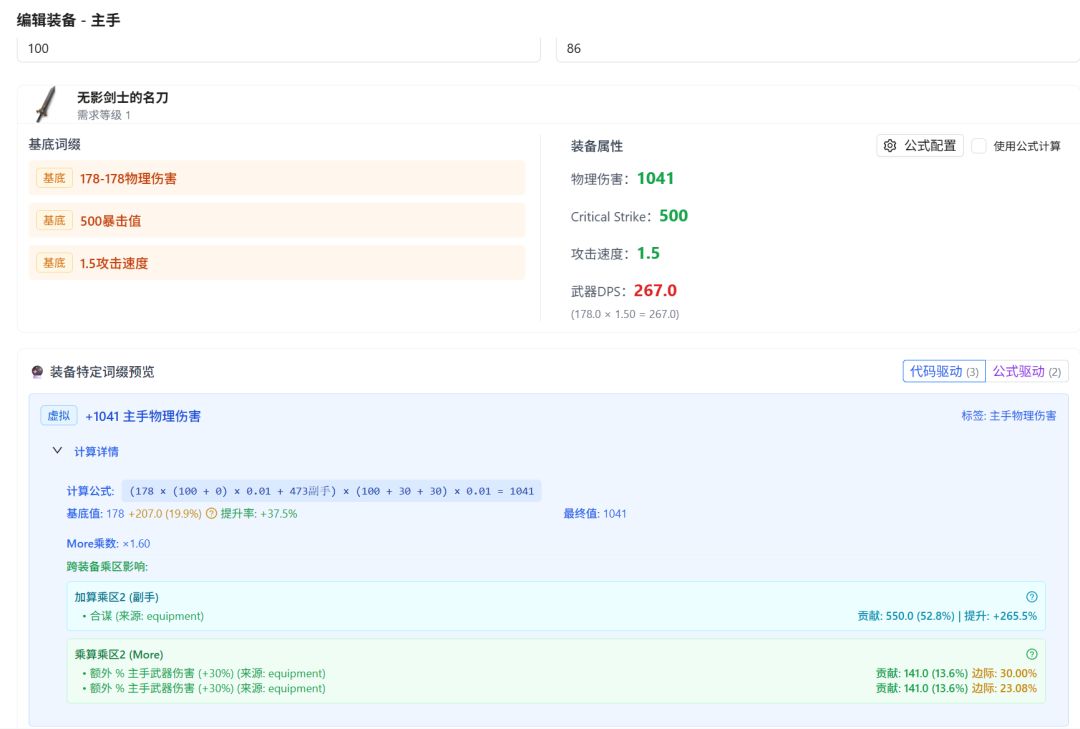Click the icon beside 装备特定词缀预览 heading
Viewport: 1080px width, 729px height.
click(x=38, y=372)
